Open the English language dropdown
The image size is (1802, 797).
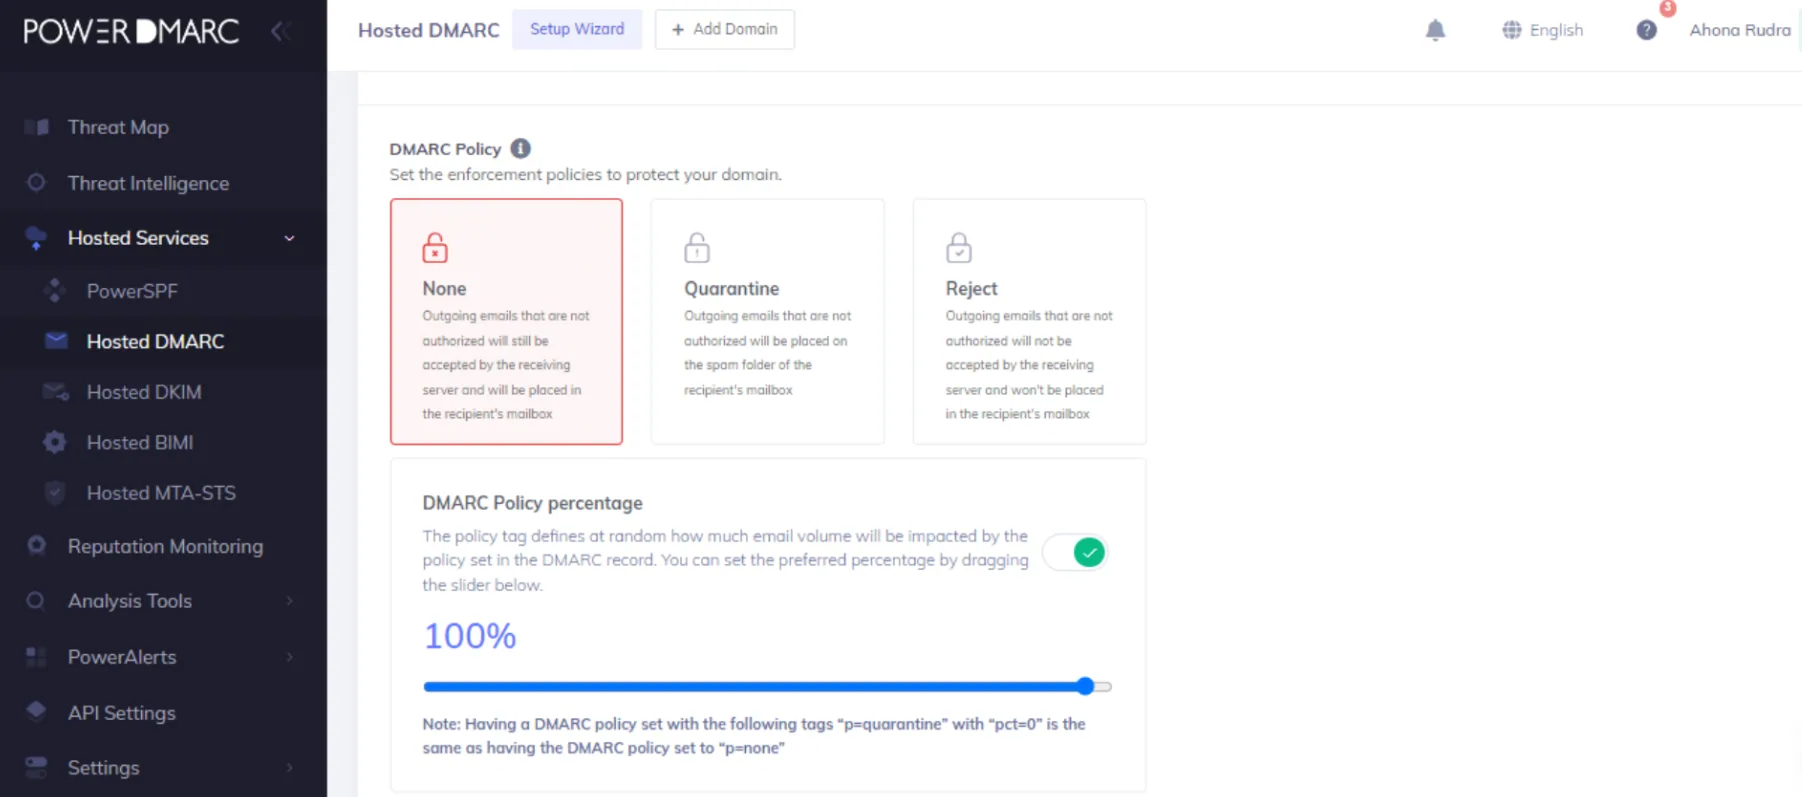pyautogui.click(x=1543, y=30)
